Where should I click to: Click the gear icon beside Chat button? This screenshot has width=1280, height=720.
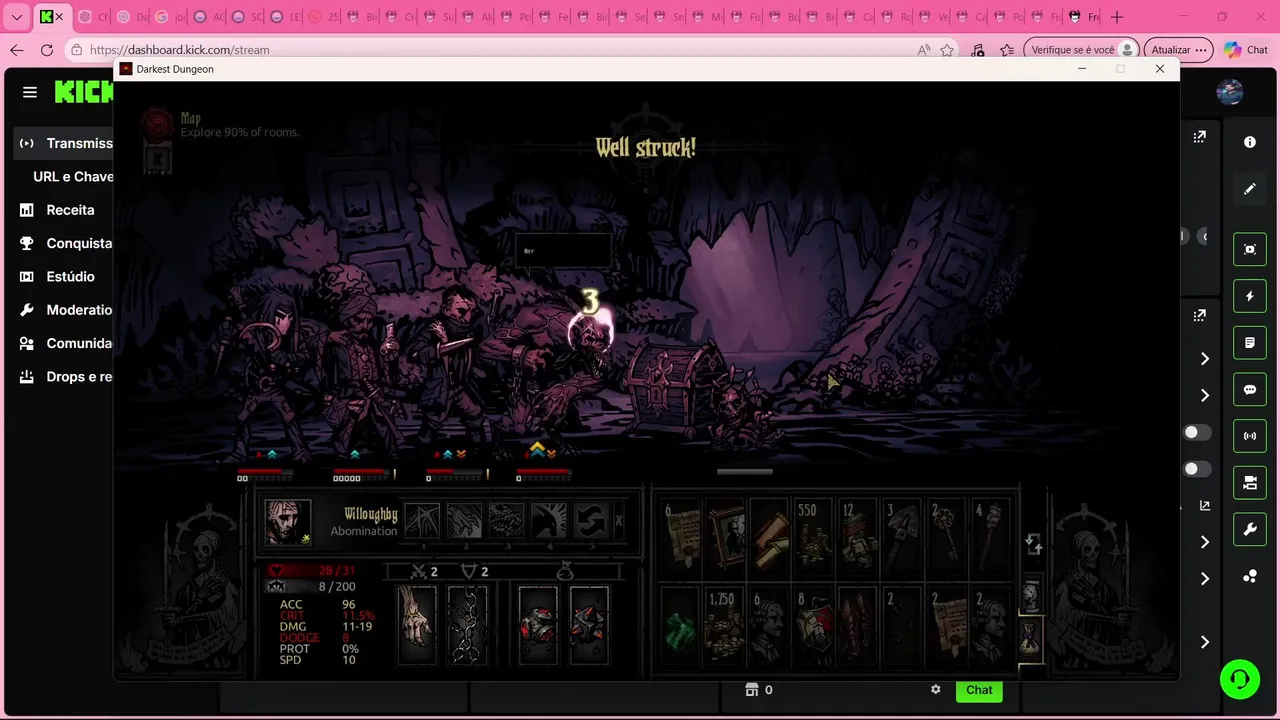tap(936, 690)
